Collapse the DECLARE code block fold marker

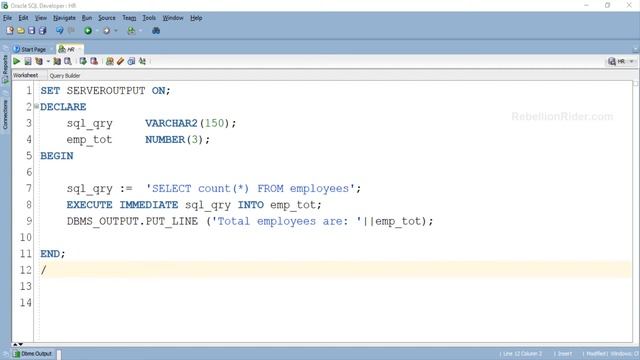click(36, 106)
